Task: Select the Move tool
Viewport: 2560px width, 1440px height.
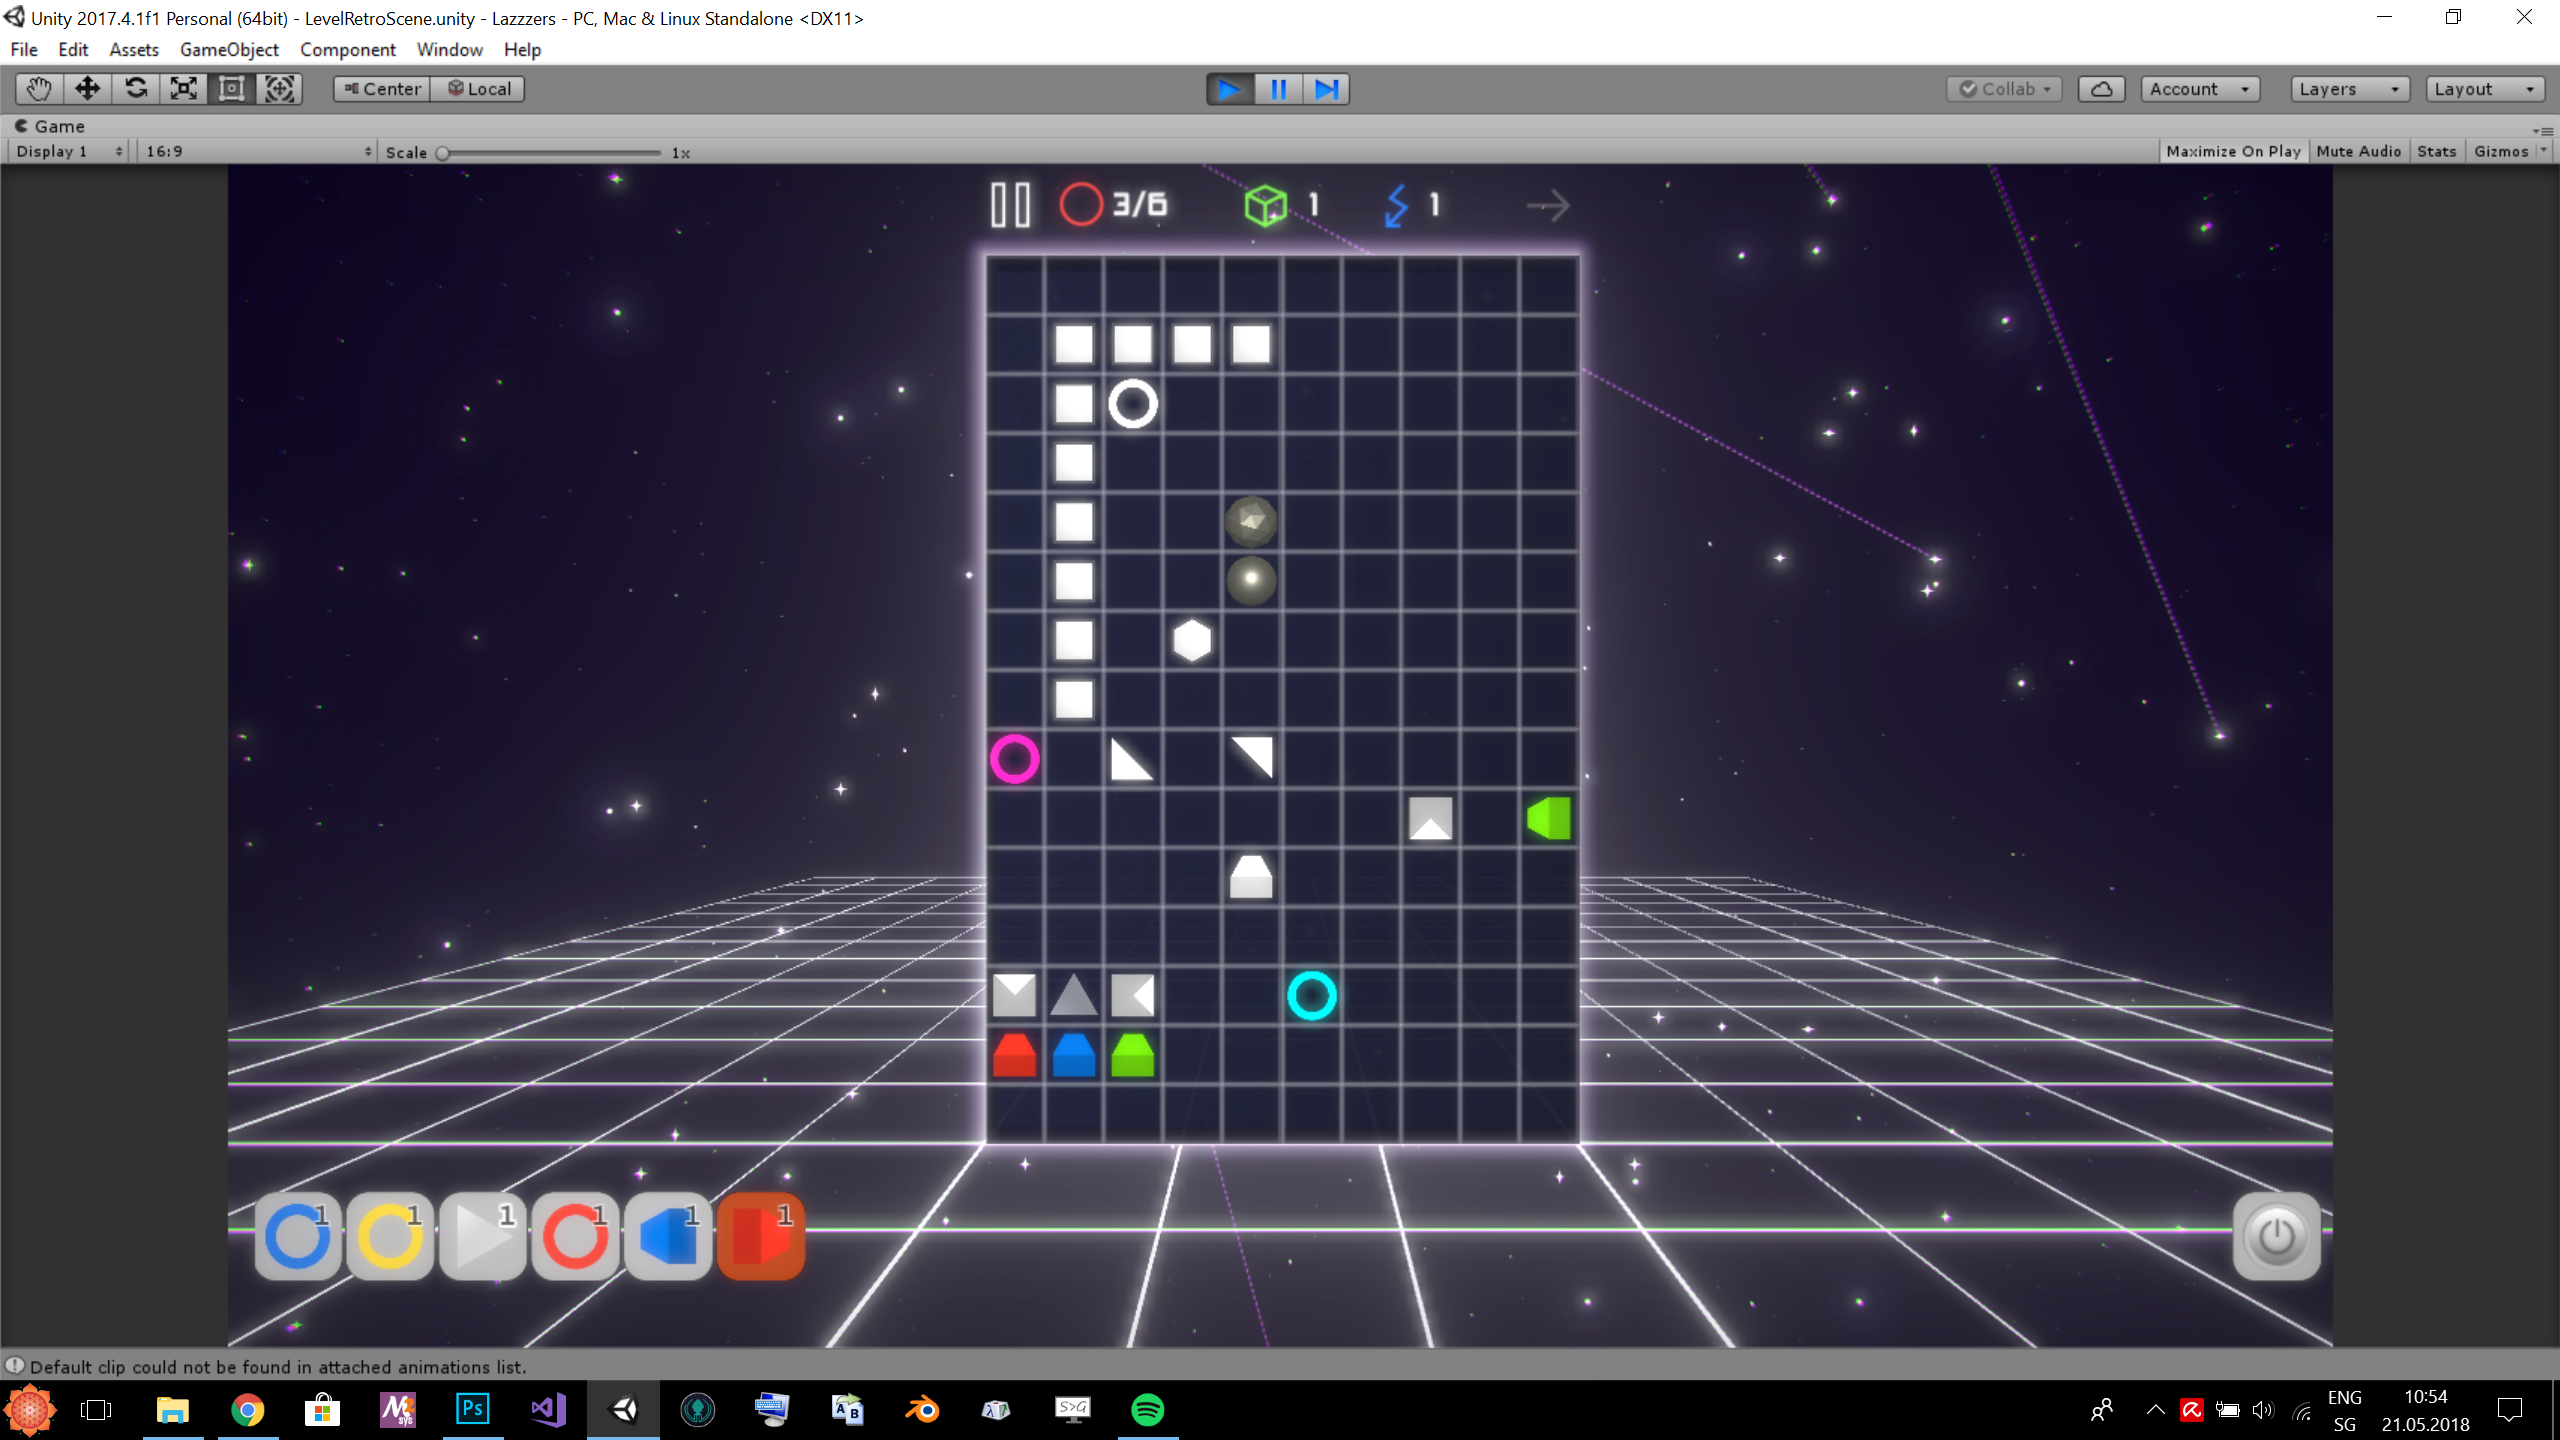Action: [x=87, y=89]
